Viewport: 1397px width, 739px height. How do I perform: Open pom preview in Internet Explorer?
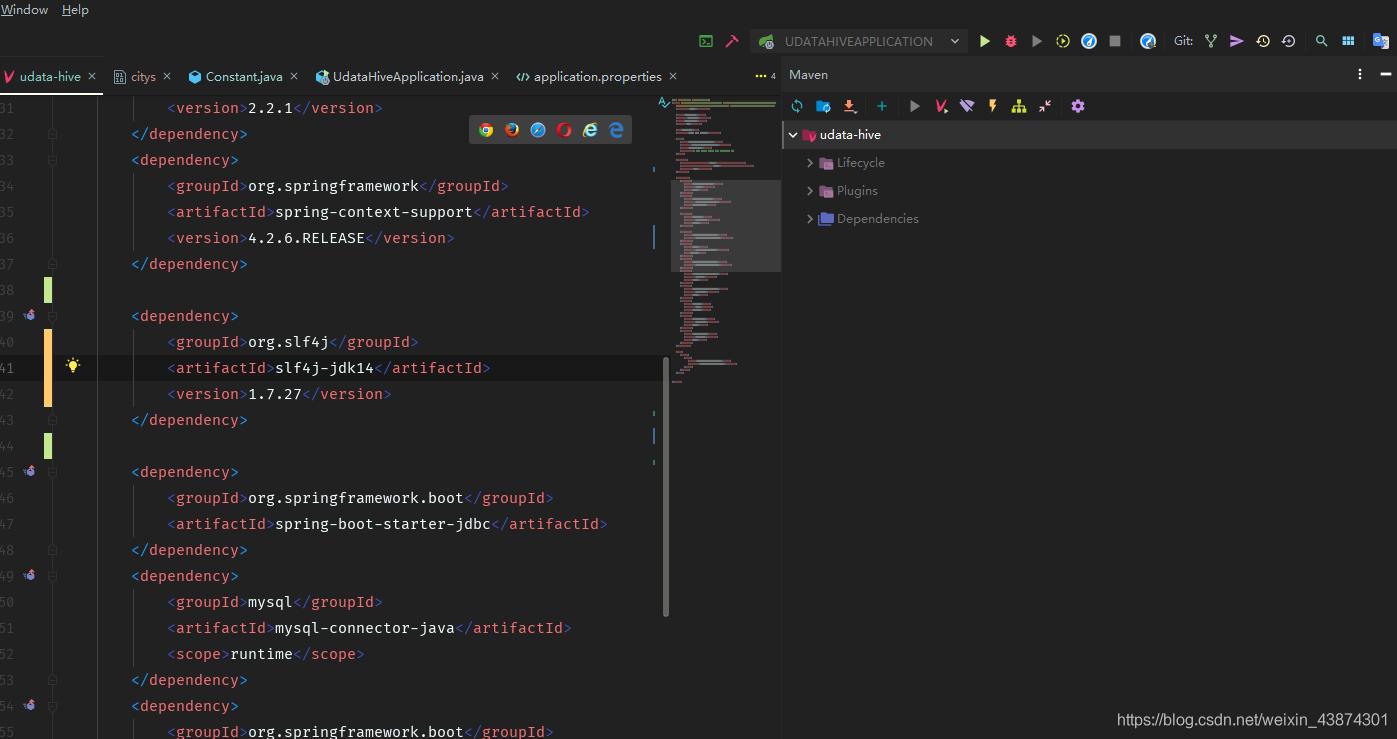click(x=590, y=130)
